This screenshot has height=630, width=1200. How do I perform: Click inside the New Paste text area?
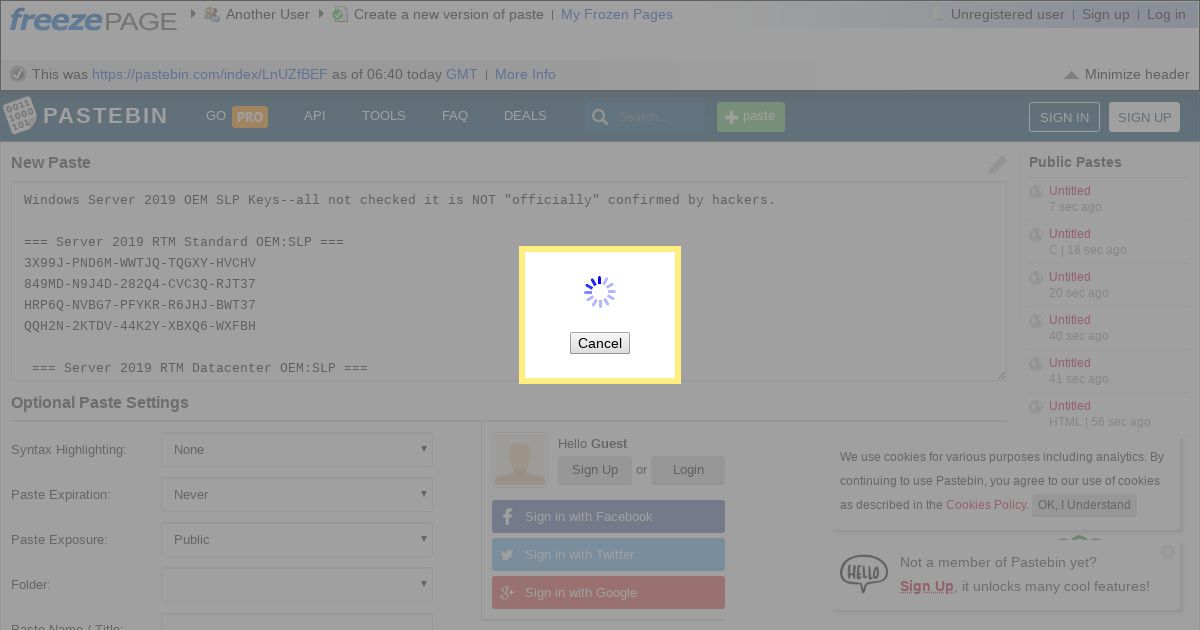(x=509, y=281)
